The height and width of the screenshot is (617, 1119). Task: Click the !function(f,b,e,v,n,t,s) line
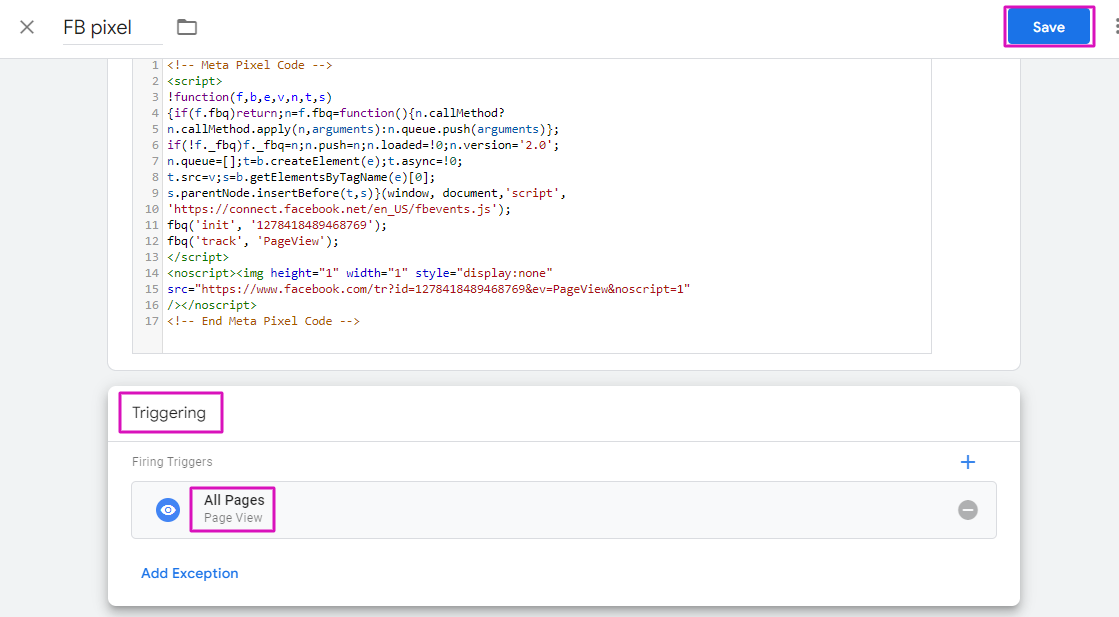point(250,97)
